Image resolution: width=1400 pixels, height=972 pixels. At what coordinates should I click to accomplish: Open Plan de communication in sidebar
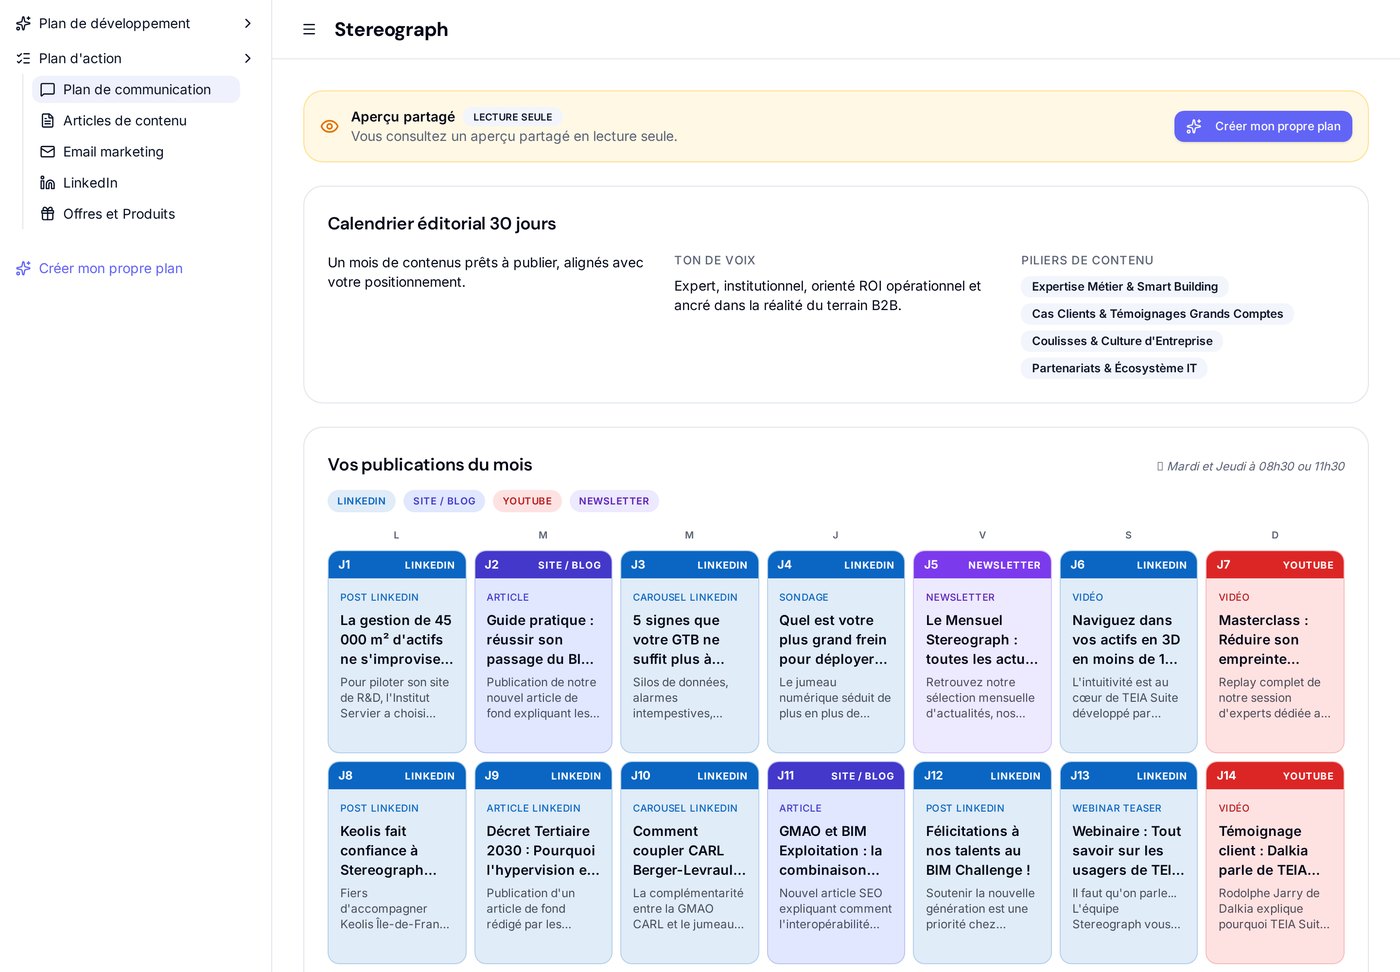136,90
